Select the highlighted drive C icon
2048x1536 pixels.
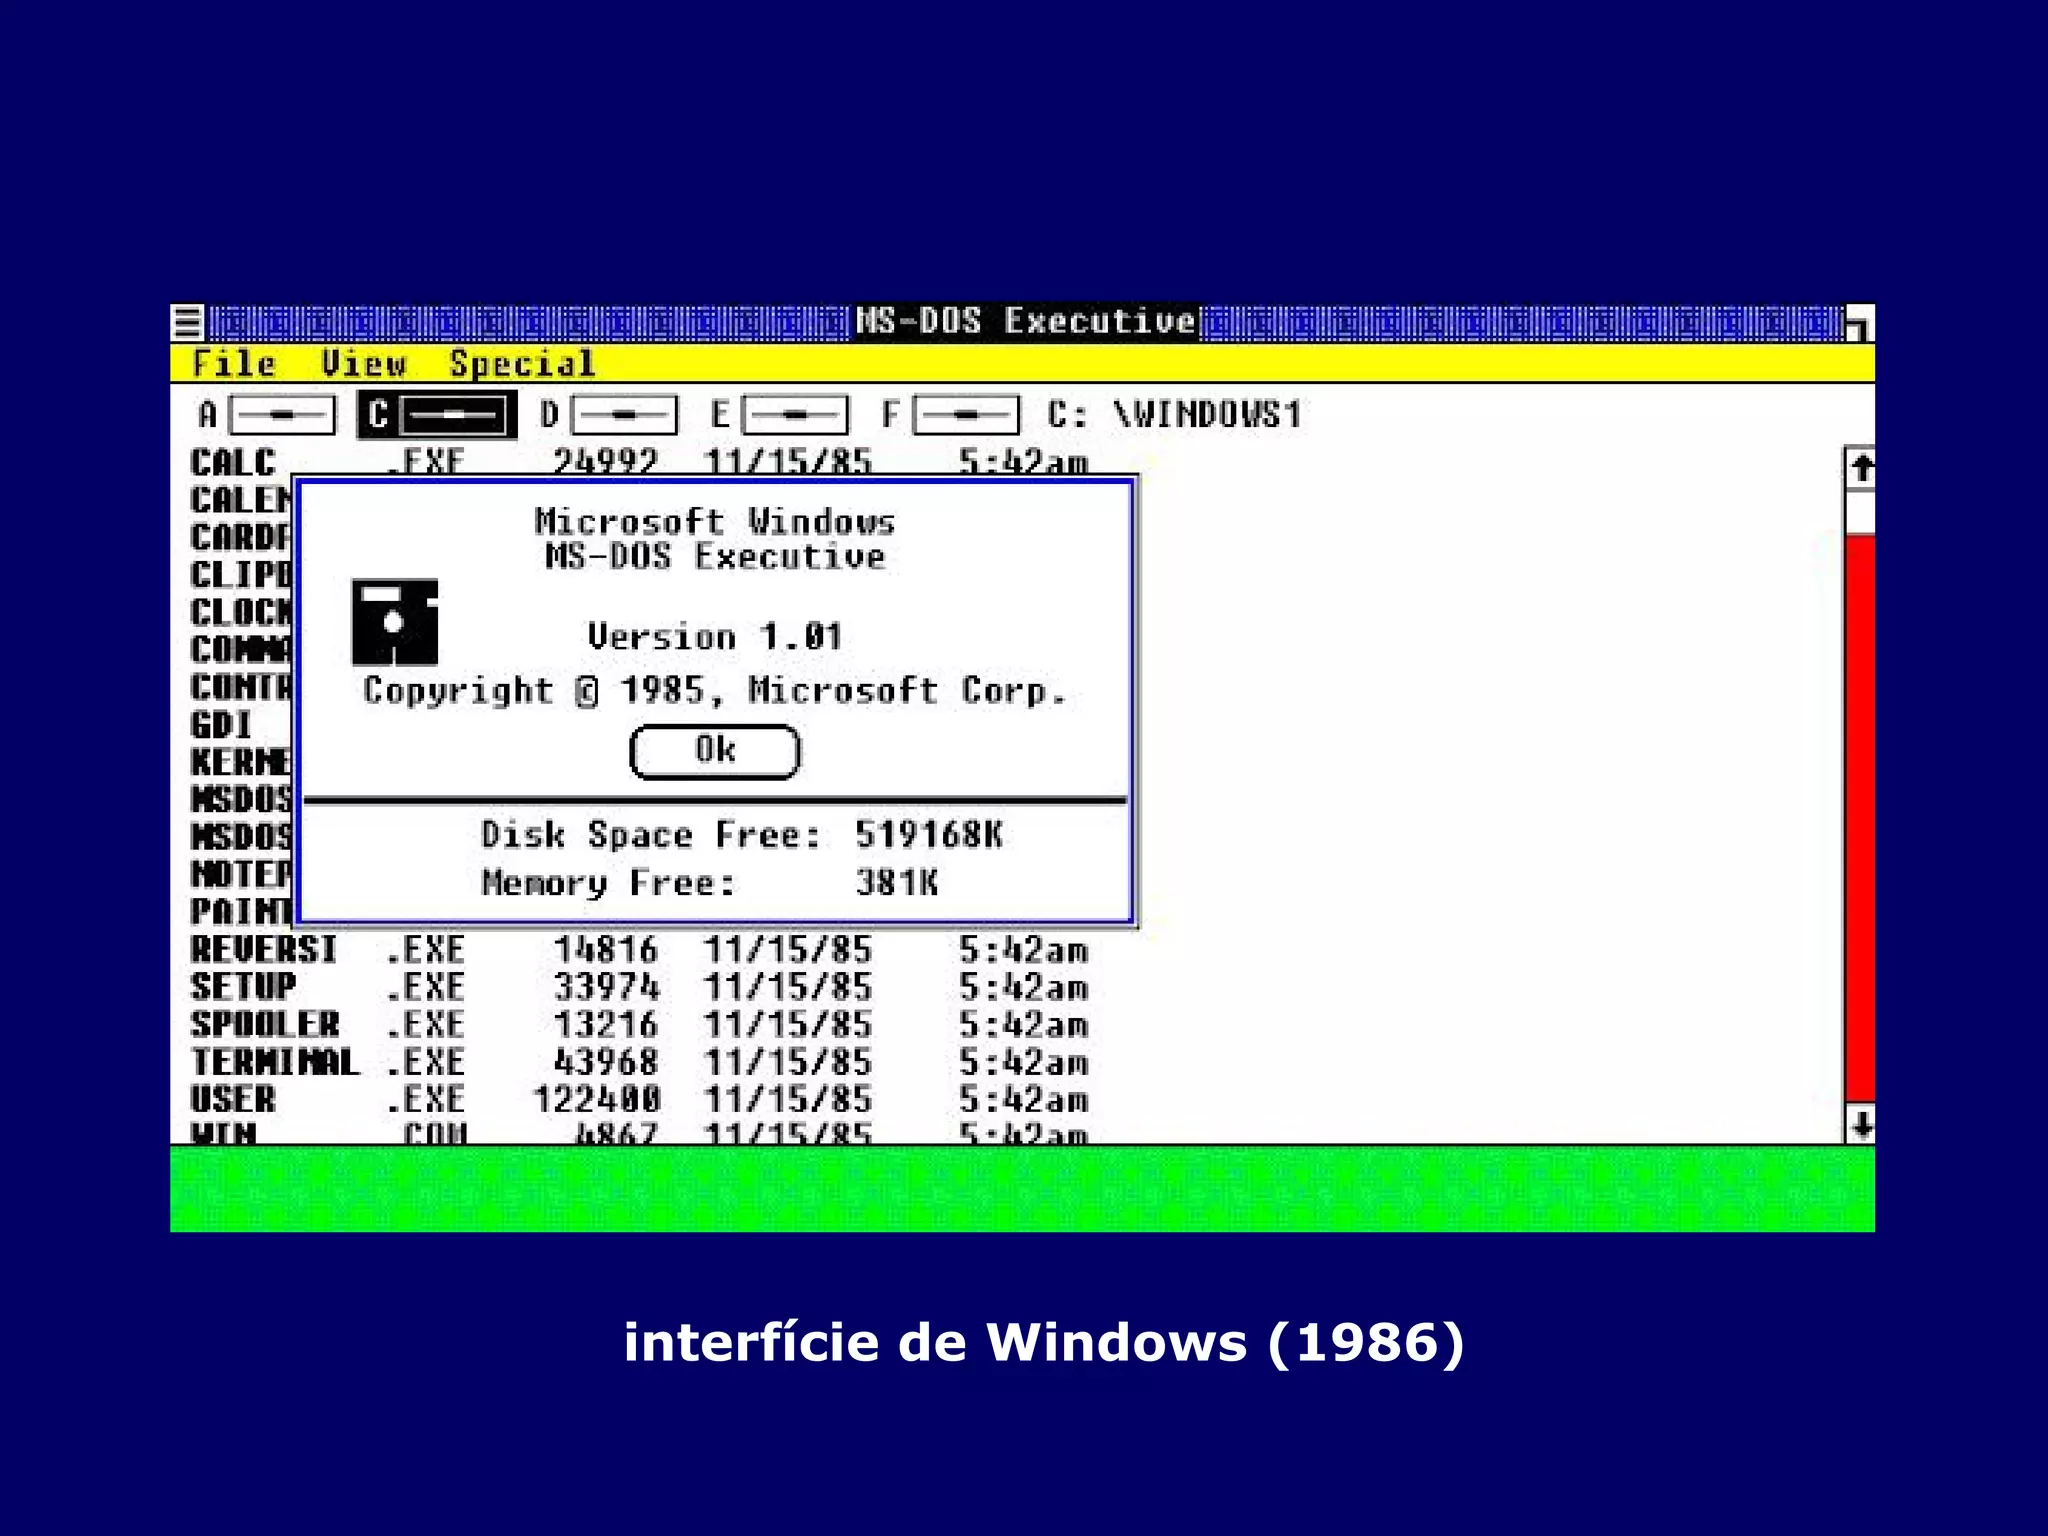click(x=437, y=415)
